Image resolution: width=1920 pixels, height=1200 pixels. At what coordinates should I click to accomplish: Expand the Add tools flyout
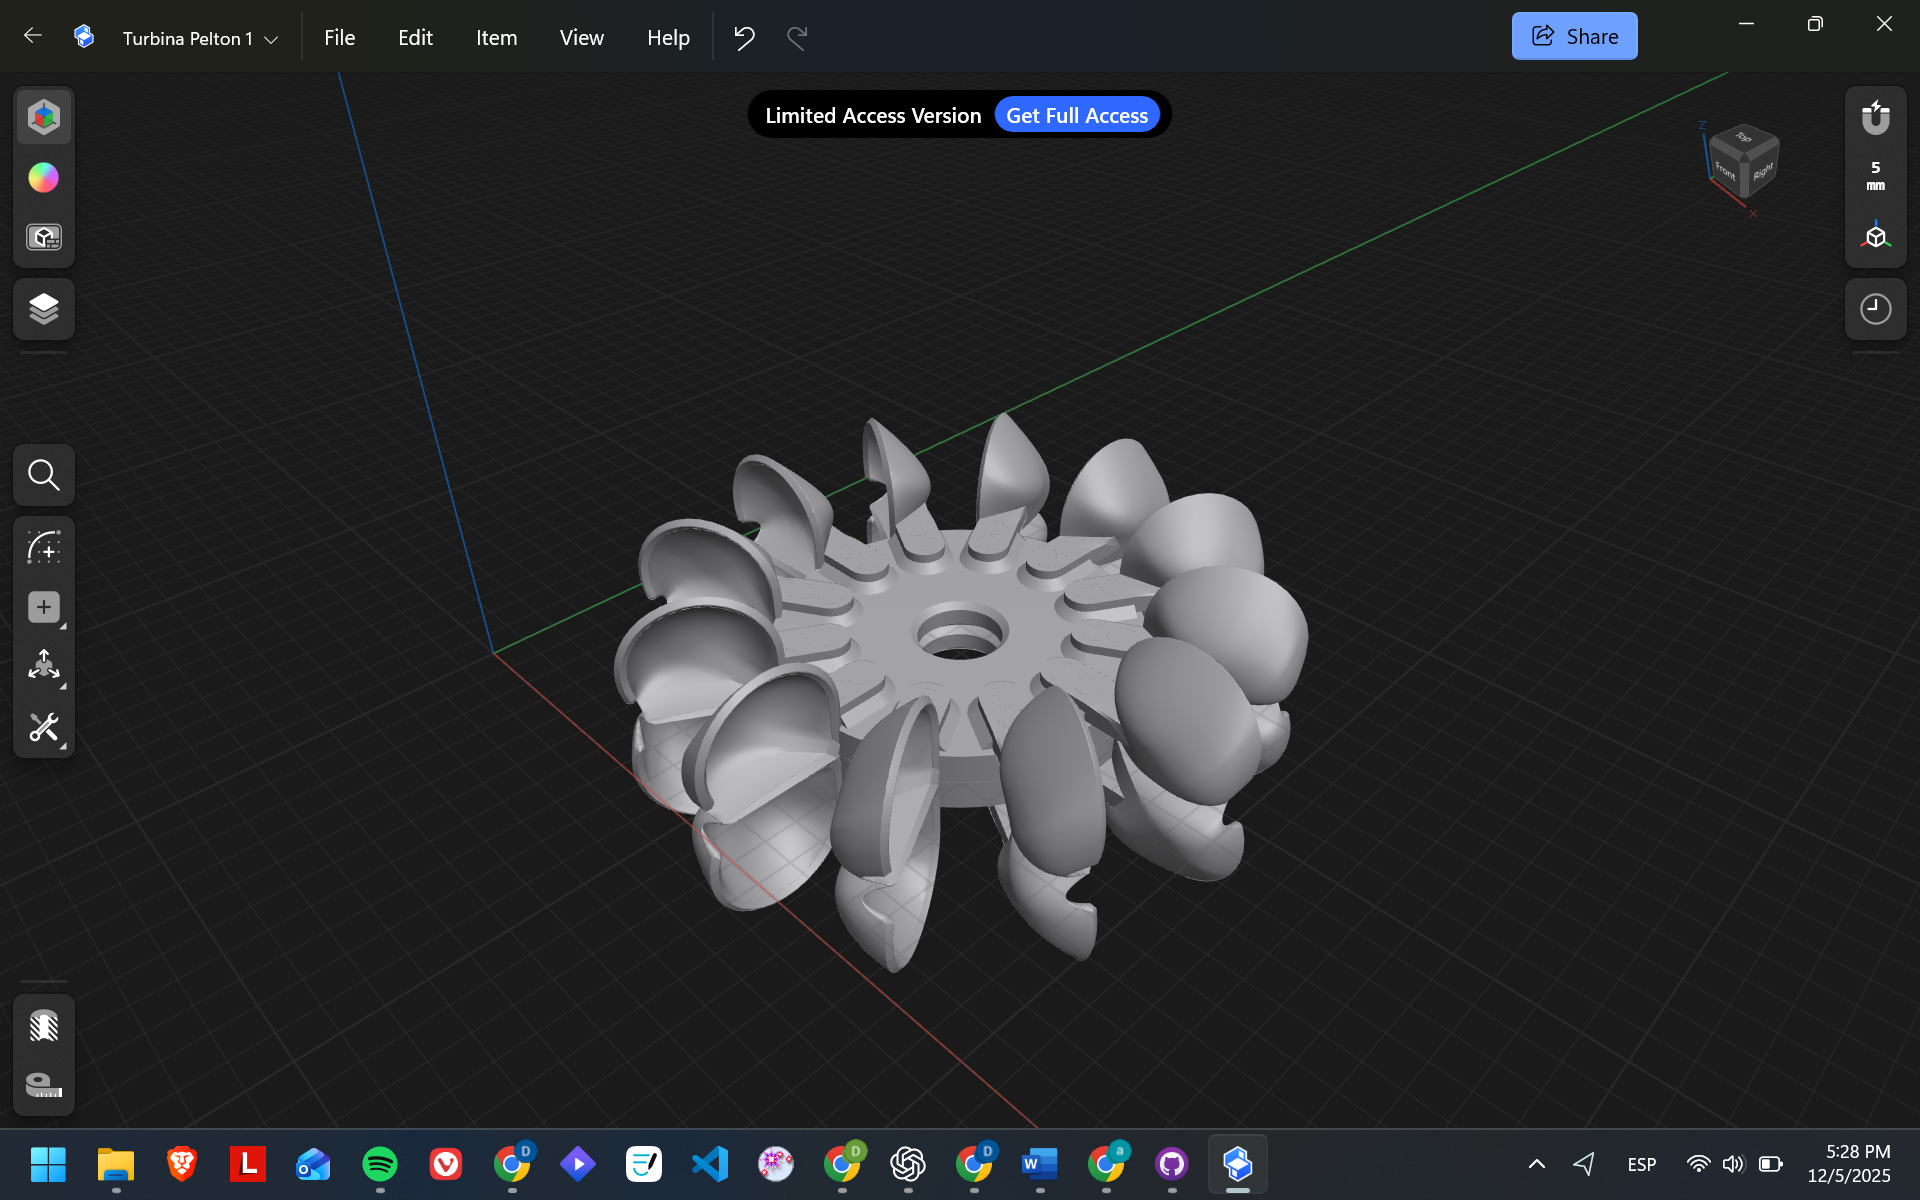[44, 607]
